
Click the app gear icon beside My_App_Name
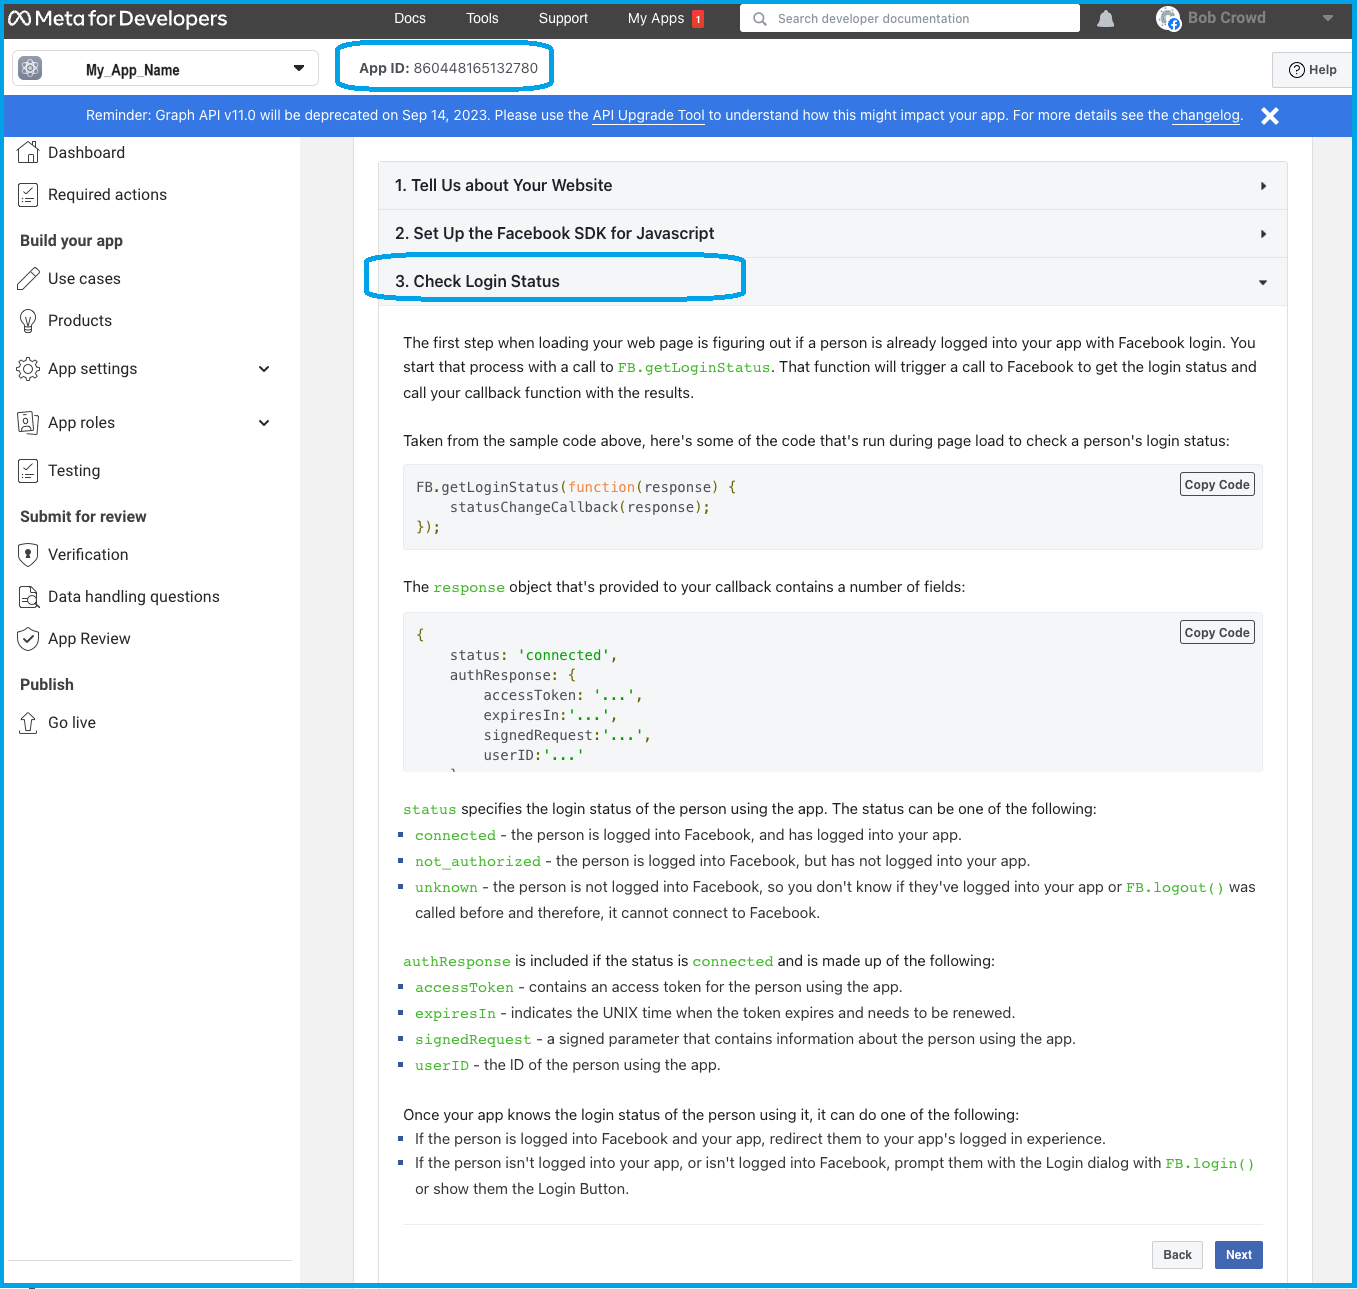click(x=30, y=68)
